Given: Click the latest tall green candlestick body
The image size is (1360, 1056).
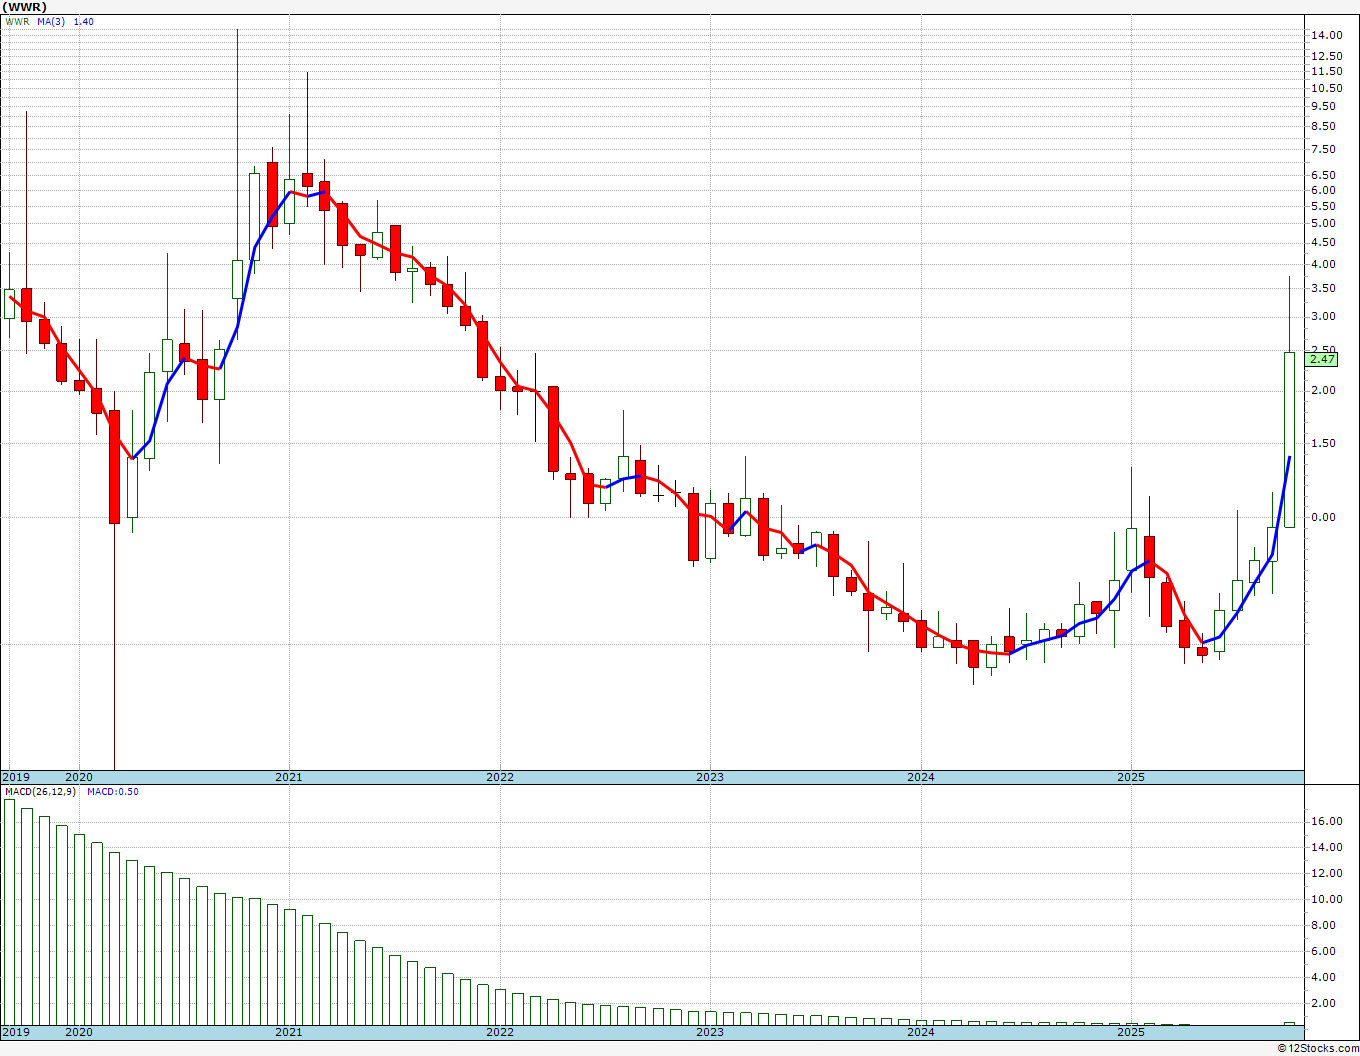Looking at the screenshot, I should pos(1289,440).
